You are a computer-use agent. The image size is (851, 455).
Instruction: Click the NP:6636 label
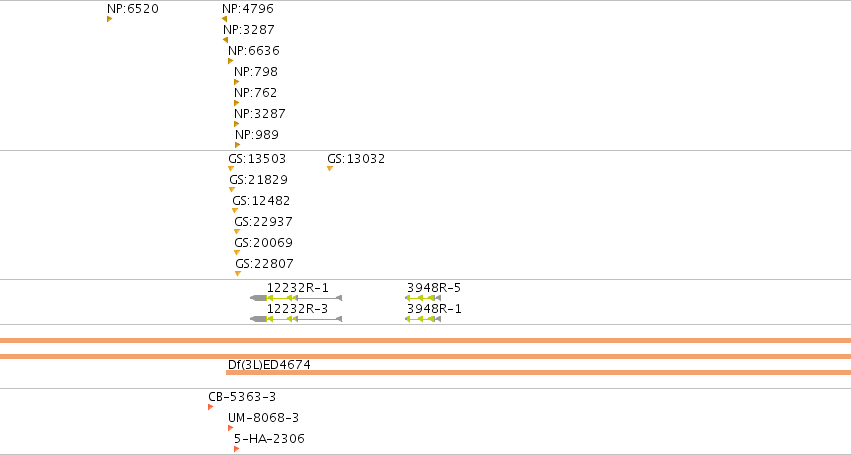click(254, 51)
